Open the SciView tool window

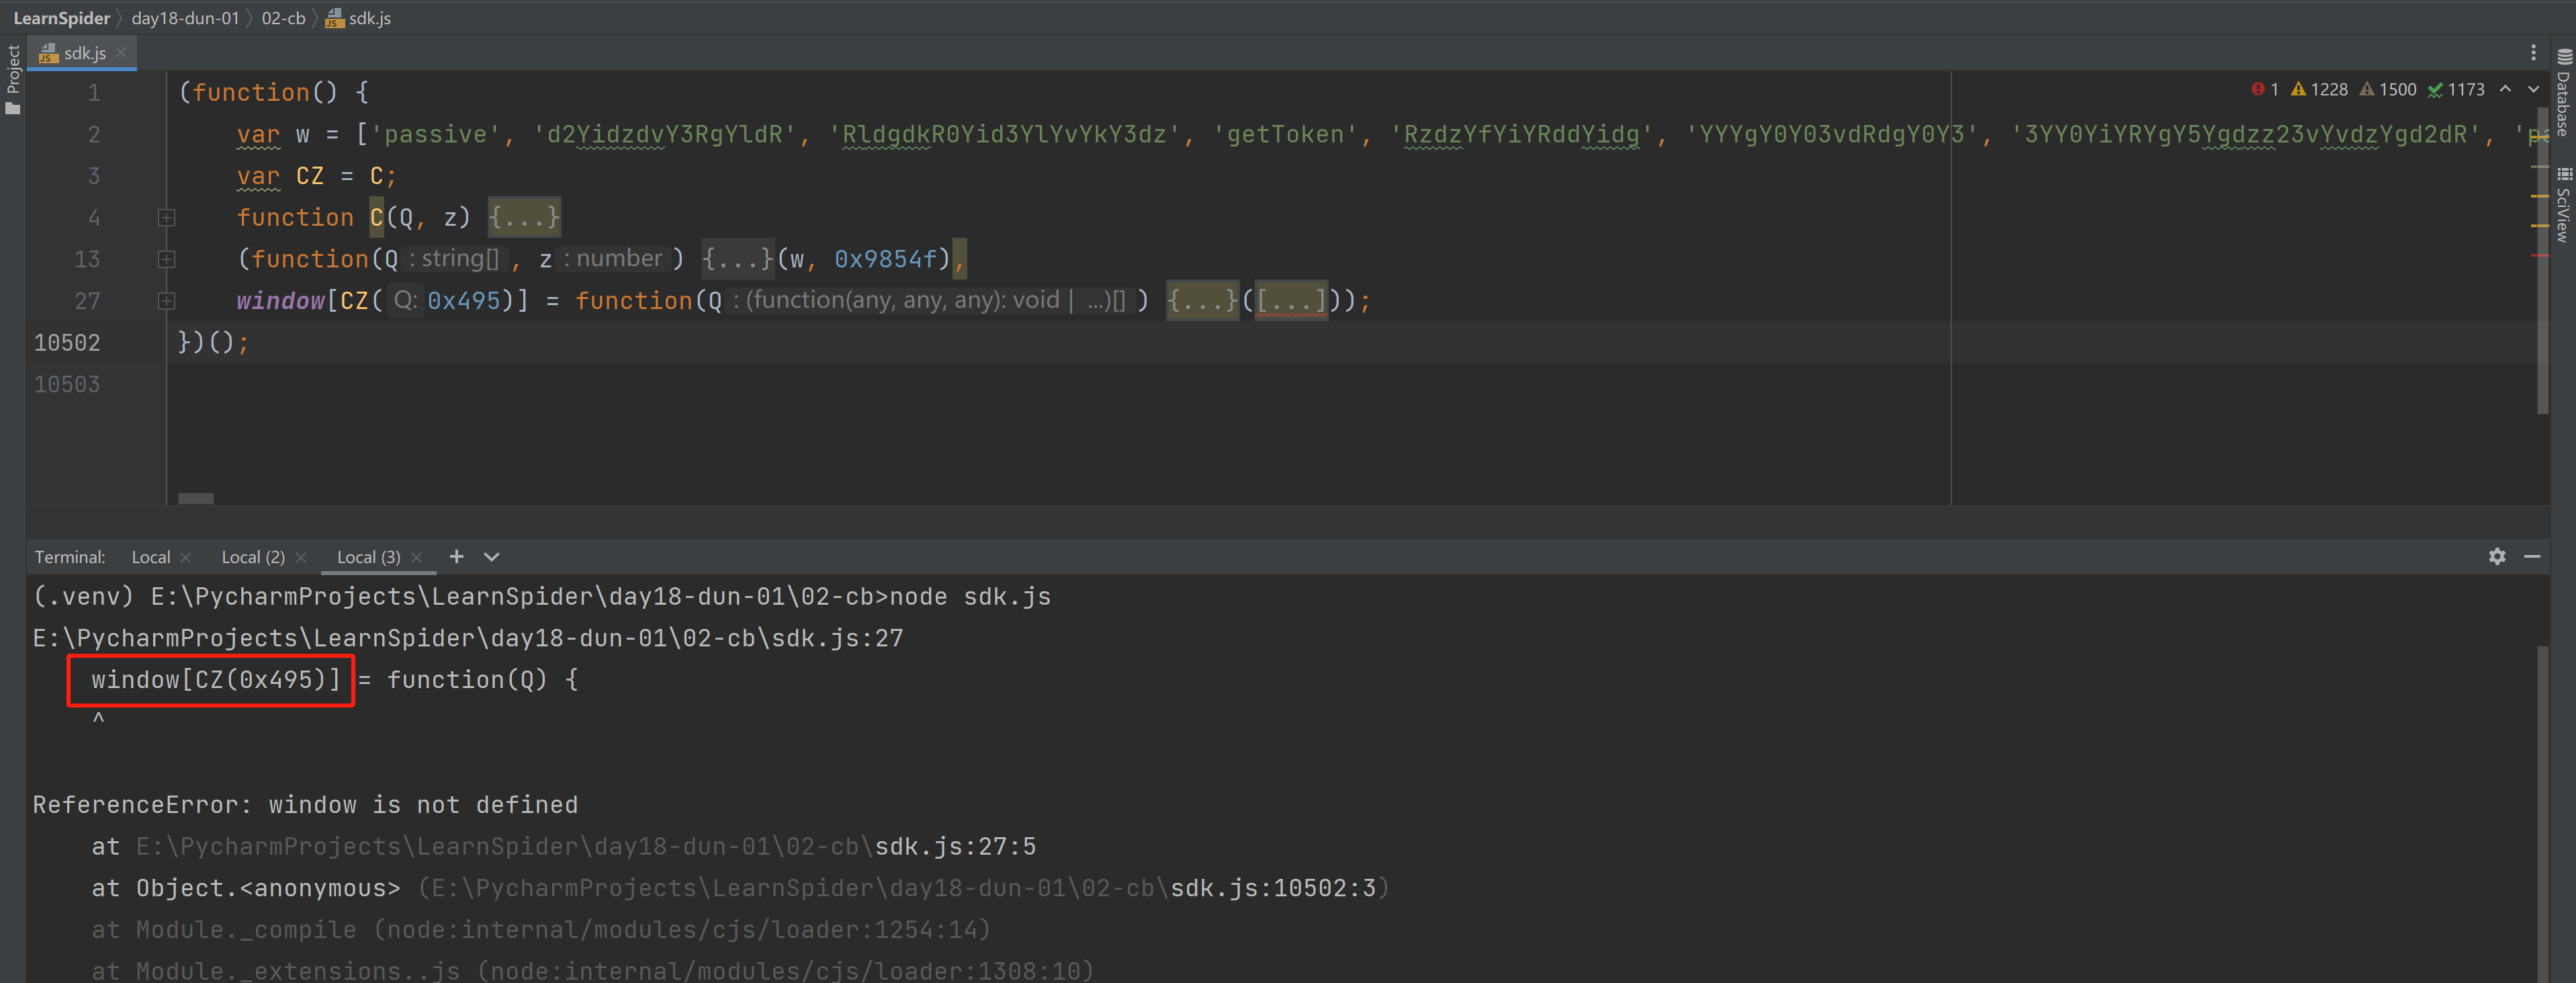coord(2563,204)
